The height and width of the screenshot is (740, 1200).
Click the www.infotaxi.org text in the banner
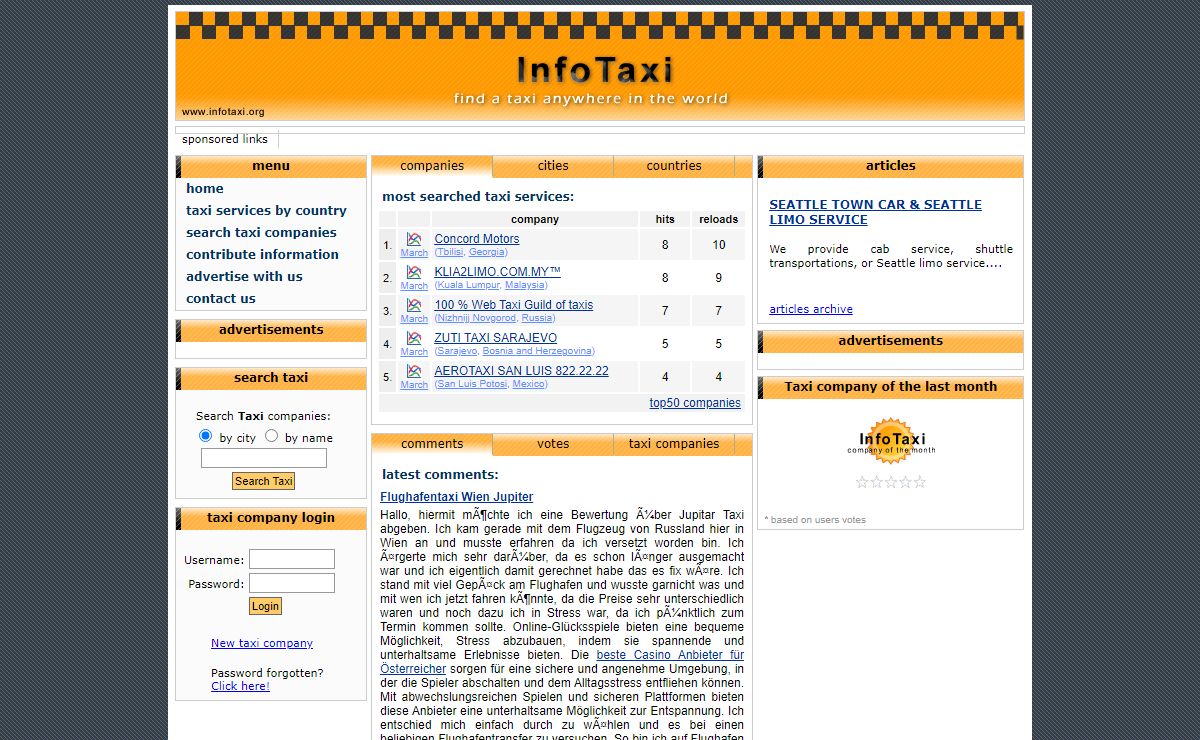click(223, 112)
